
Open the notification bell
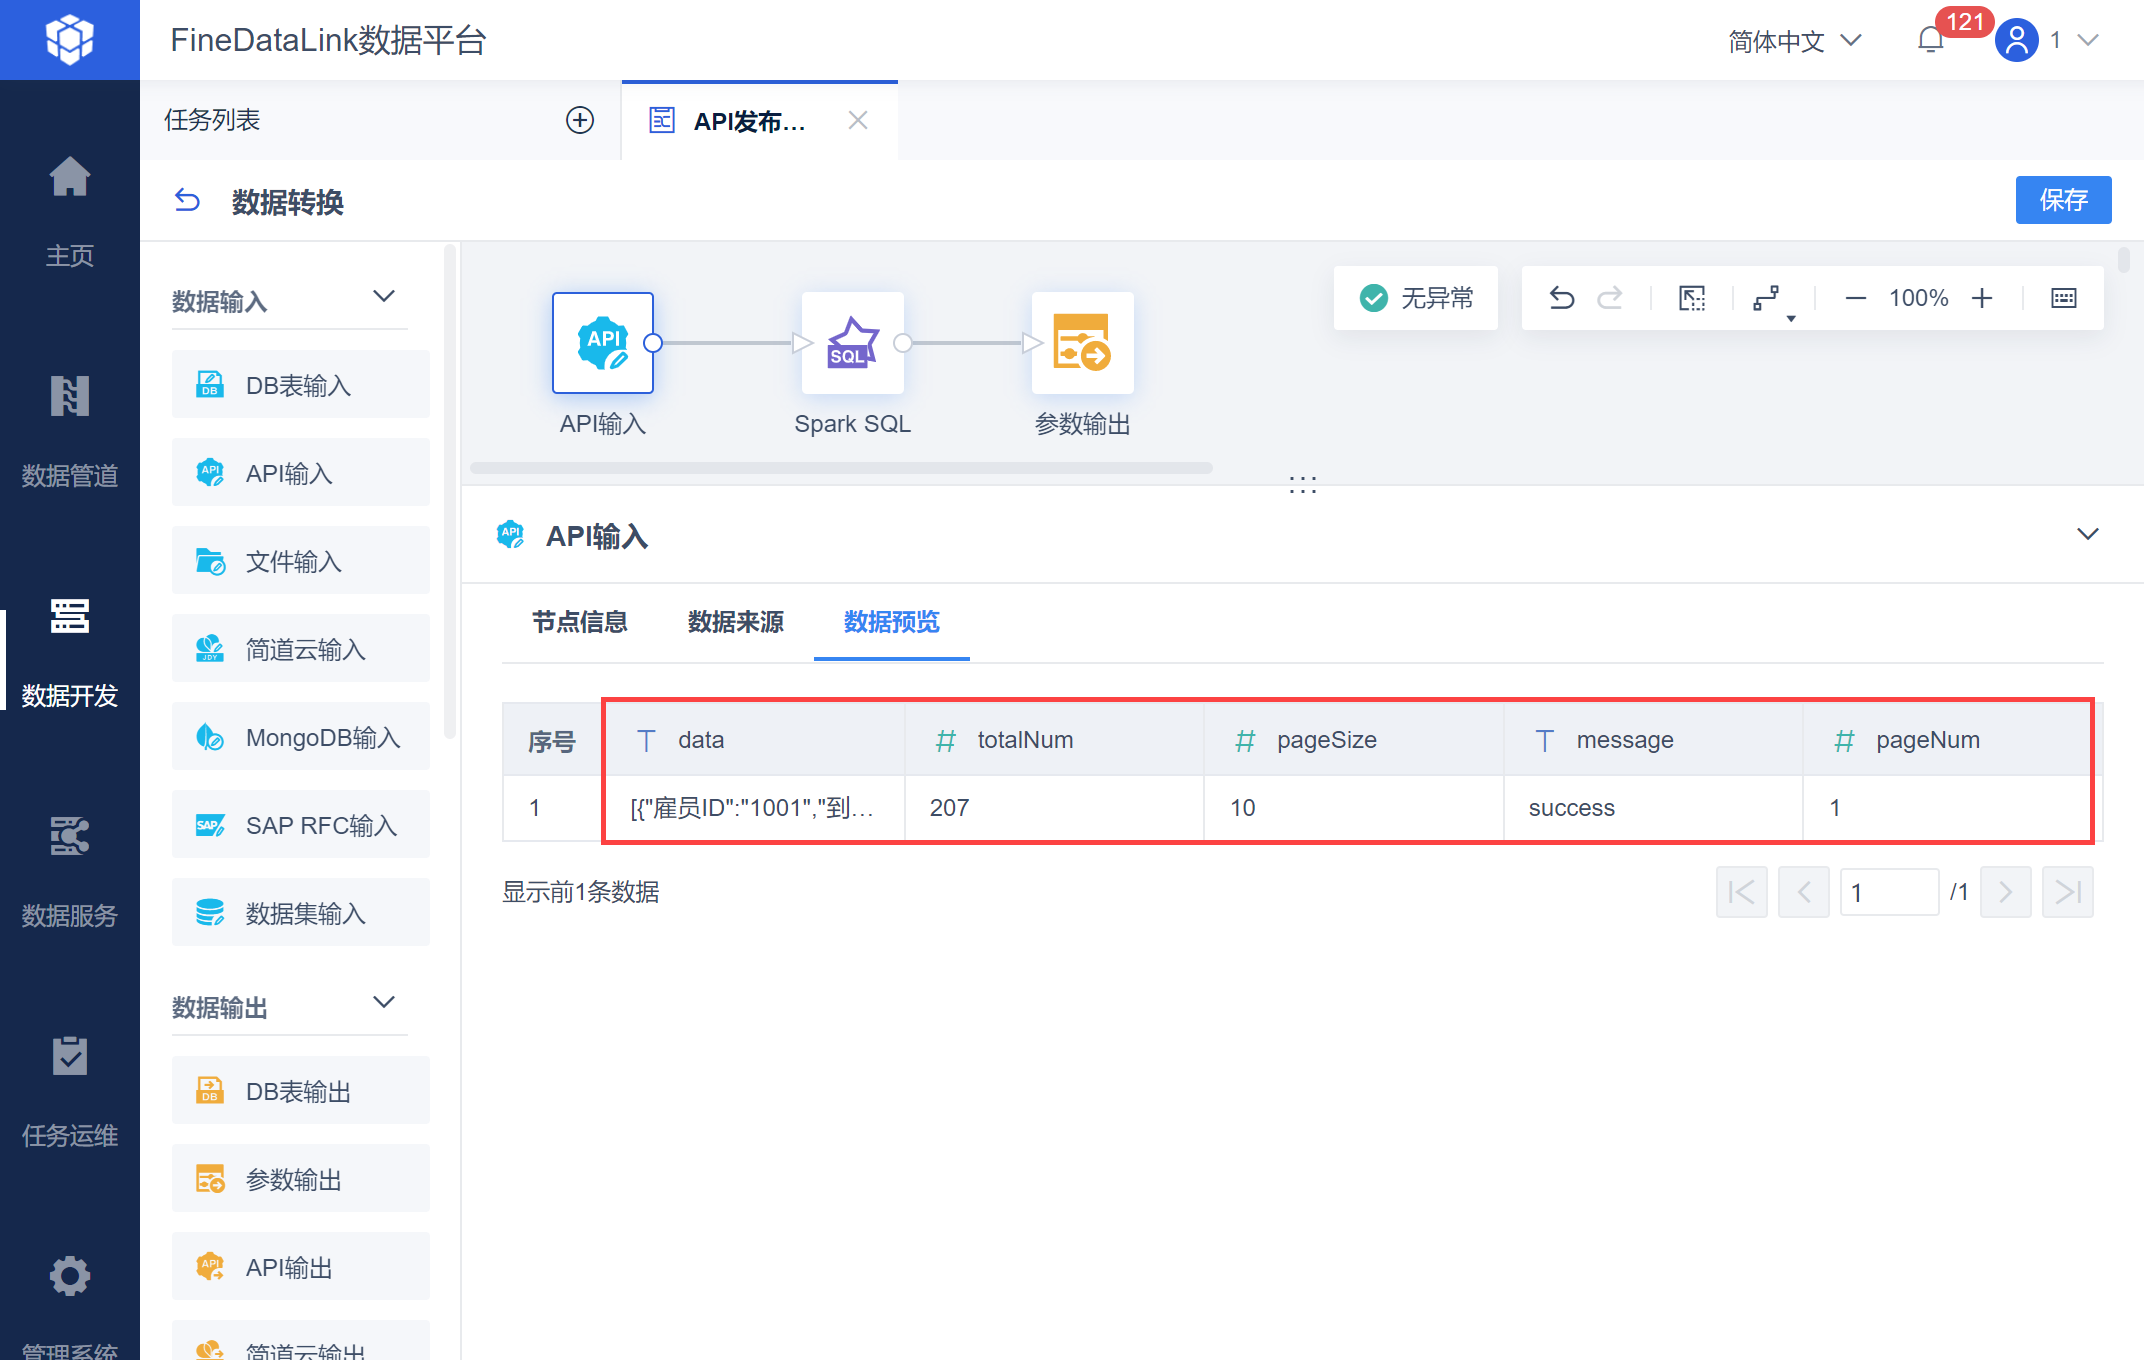point(1930,40)
